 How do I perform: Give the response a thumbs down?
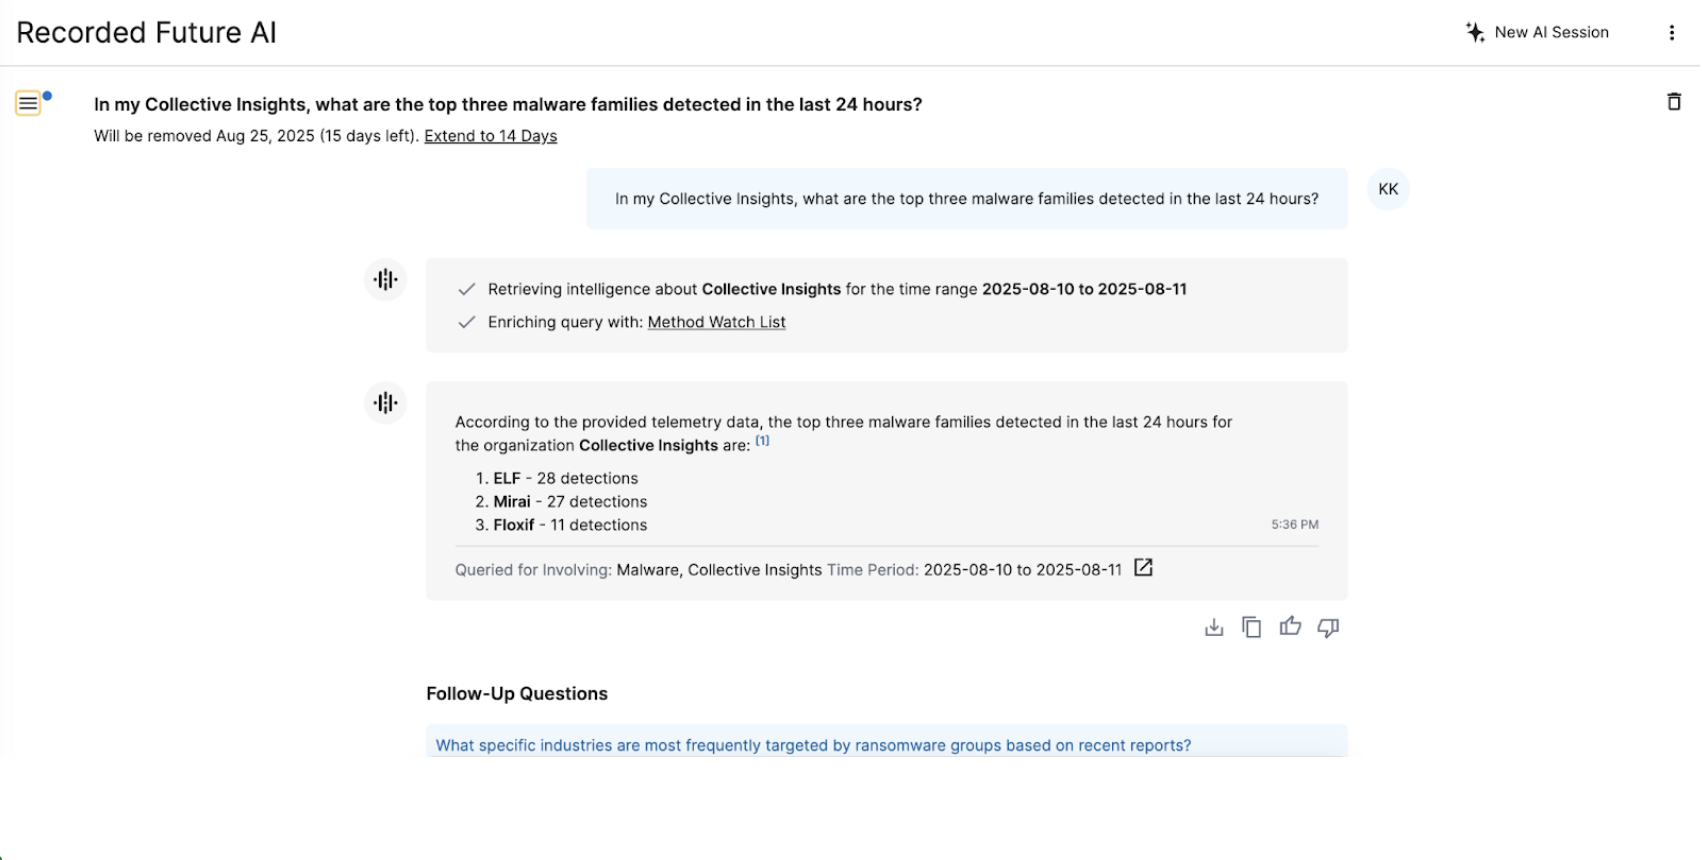1328,627
